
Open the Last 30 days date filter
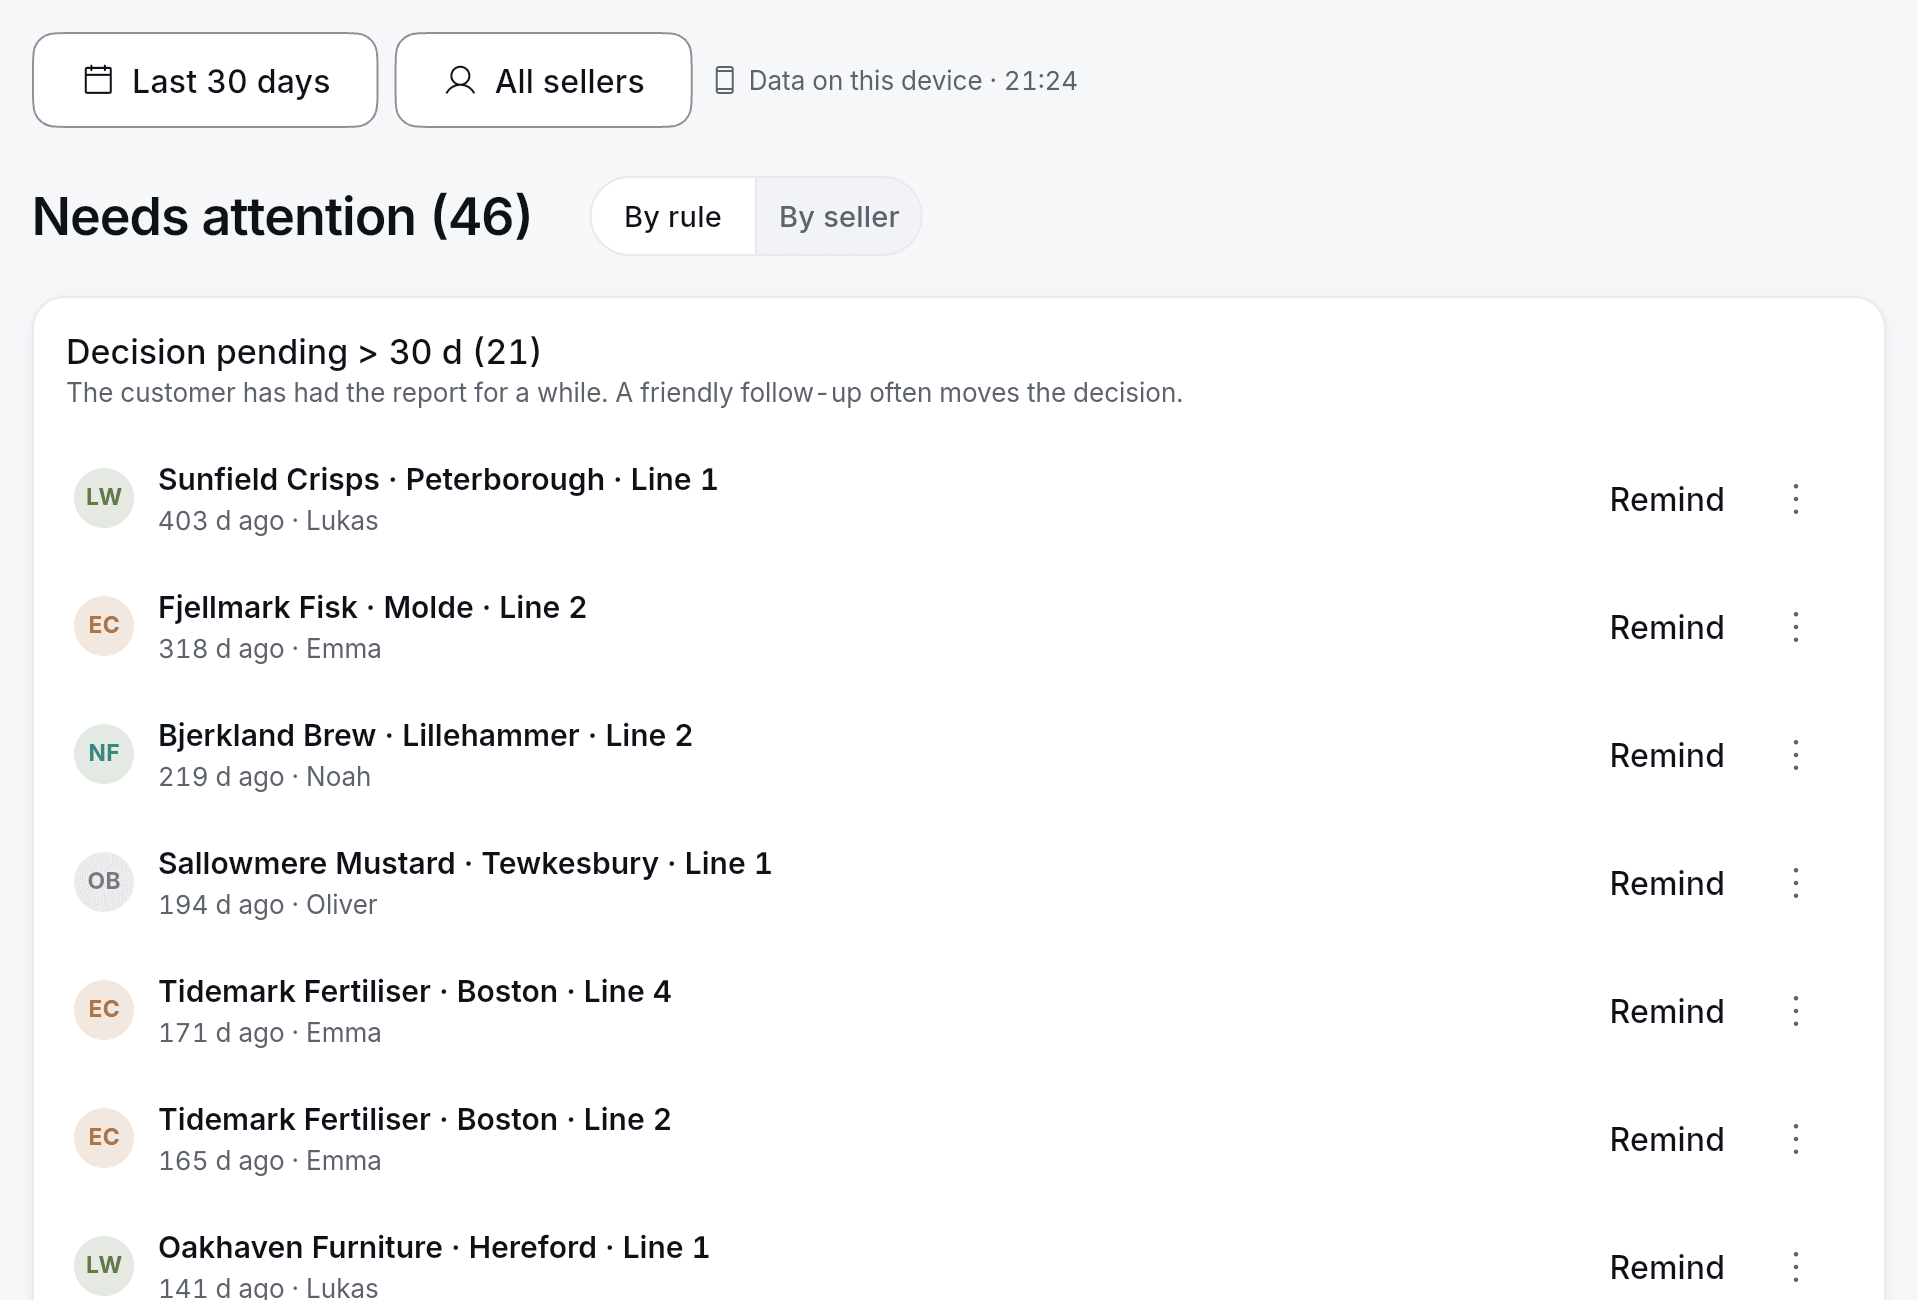click(x=205, y=80)
